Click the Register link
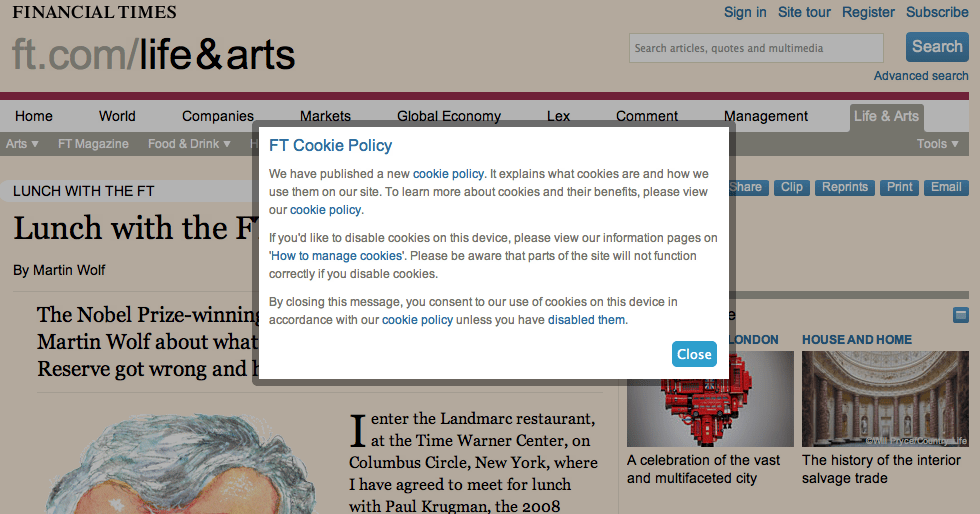Image resolution: width=980 pixels, height=514 pixels. [x=868, y=13]
